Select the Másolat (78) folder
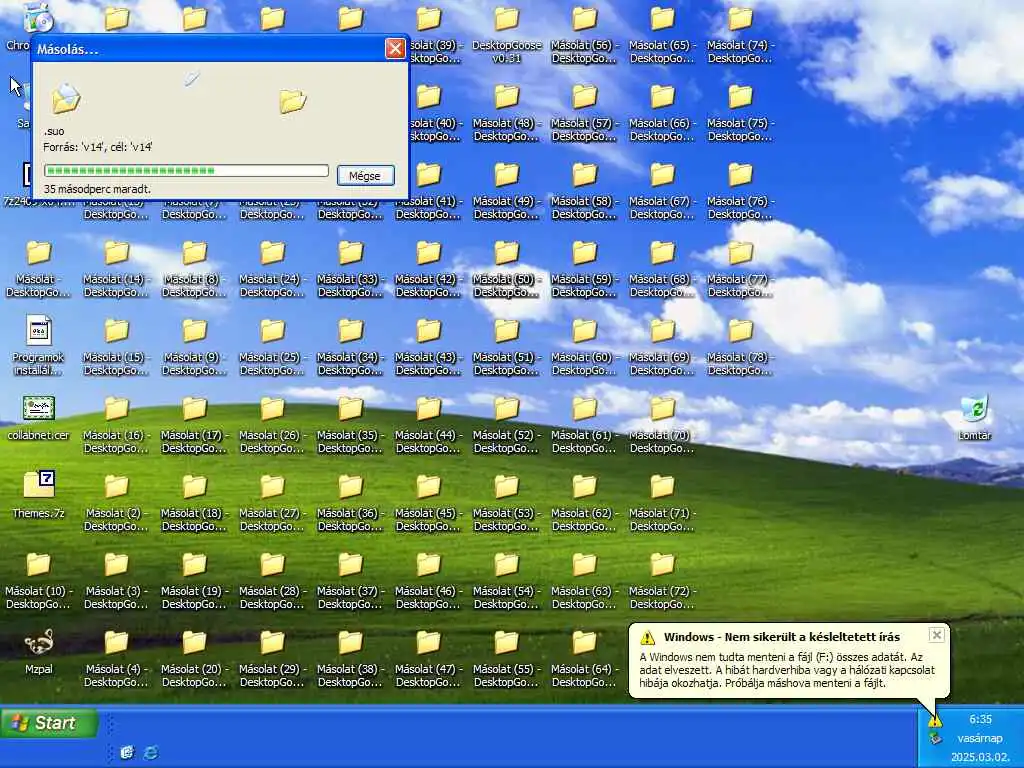The height and width of the screenshot is (768, 1024). (x=741, y=346)
